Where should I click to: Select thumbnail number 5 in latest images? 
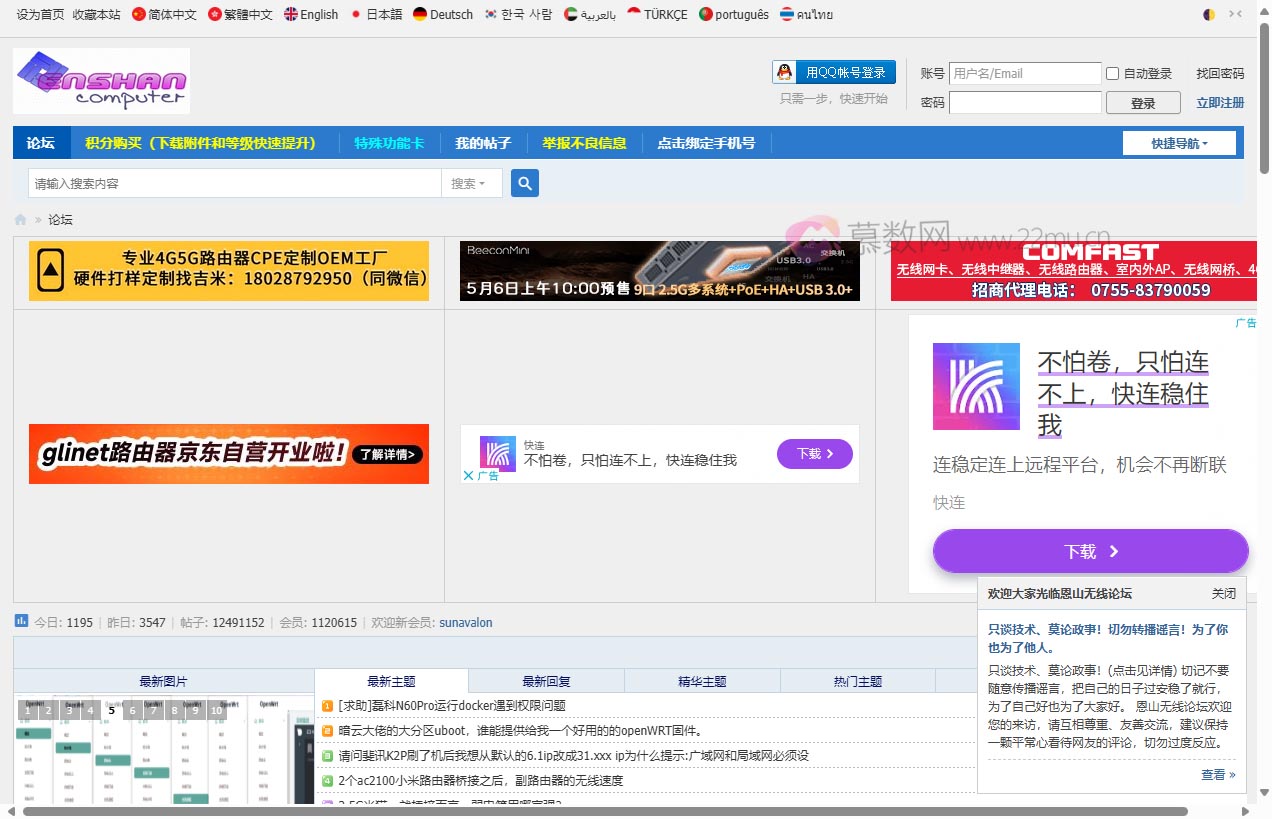pyautogui.click(x=111, y=710)
